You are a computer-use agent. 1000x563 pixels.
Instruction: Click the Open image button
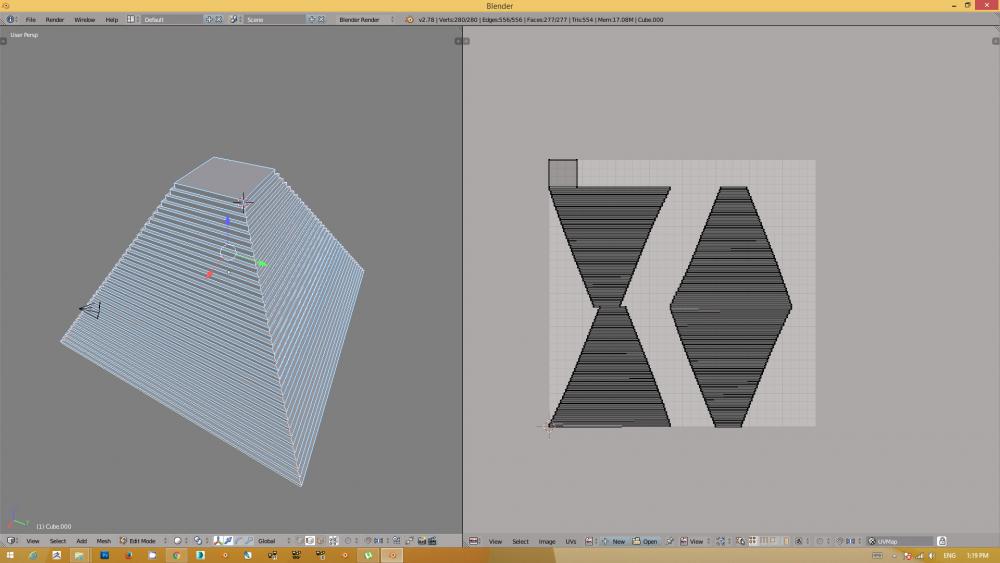[x=646, y=541]
